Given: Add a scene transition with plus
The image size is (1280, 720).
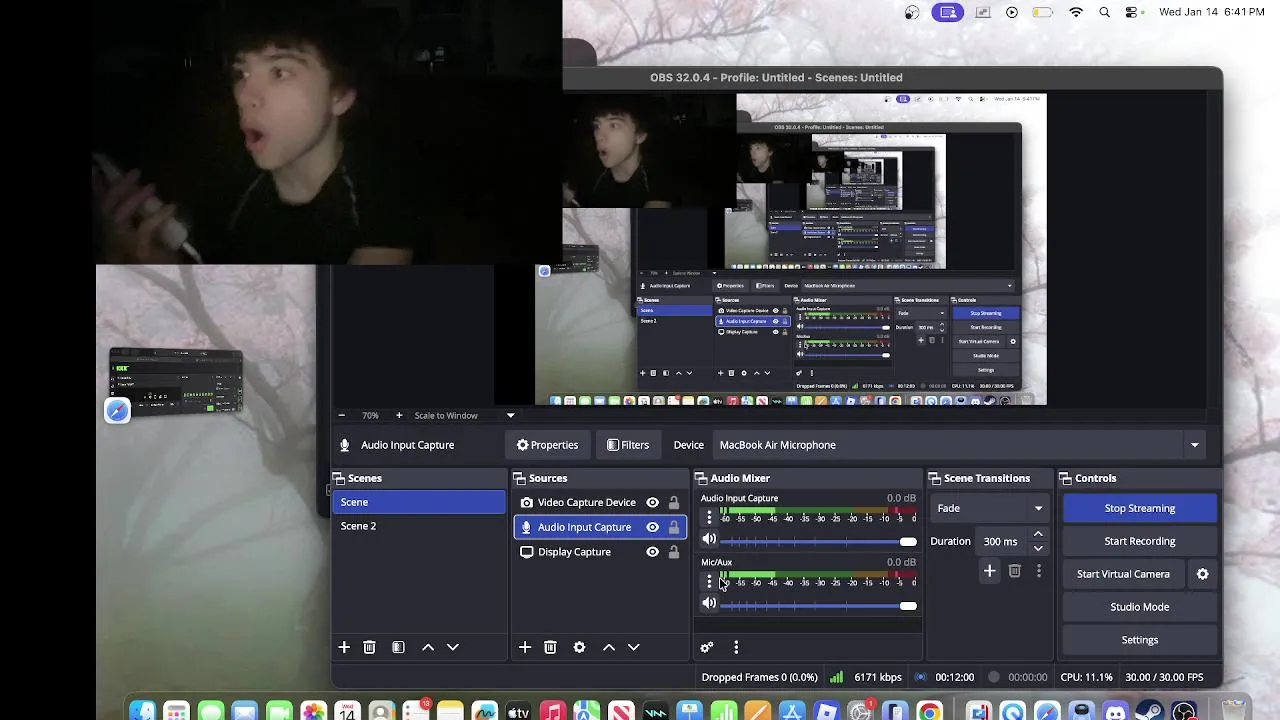Looking at the screenshot, I should pyautogui.click(x=989, y=571).
